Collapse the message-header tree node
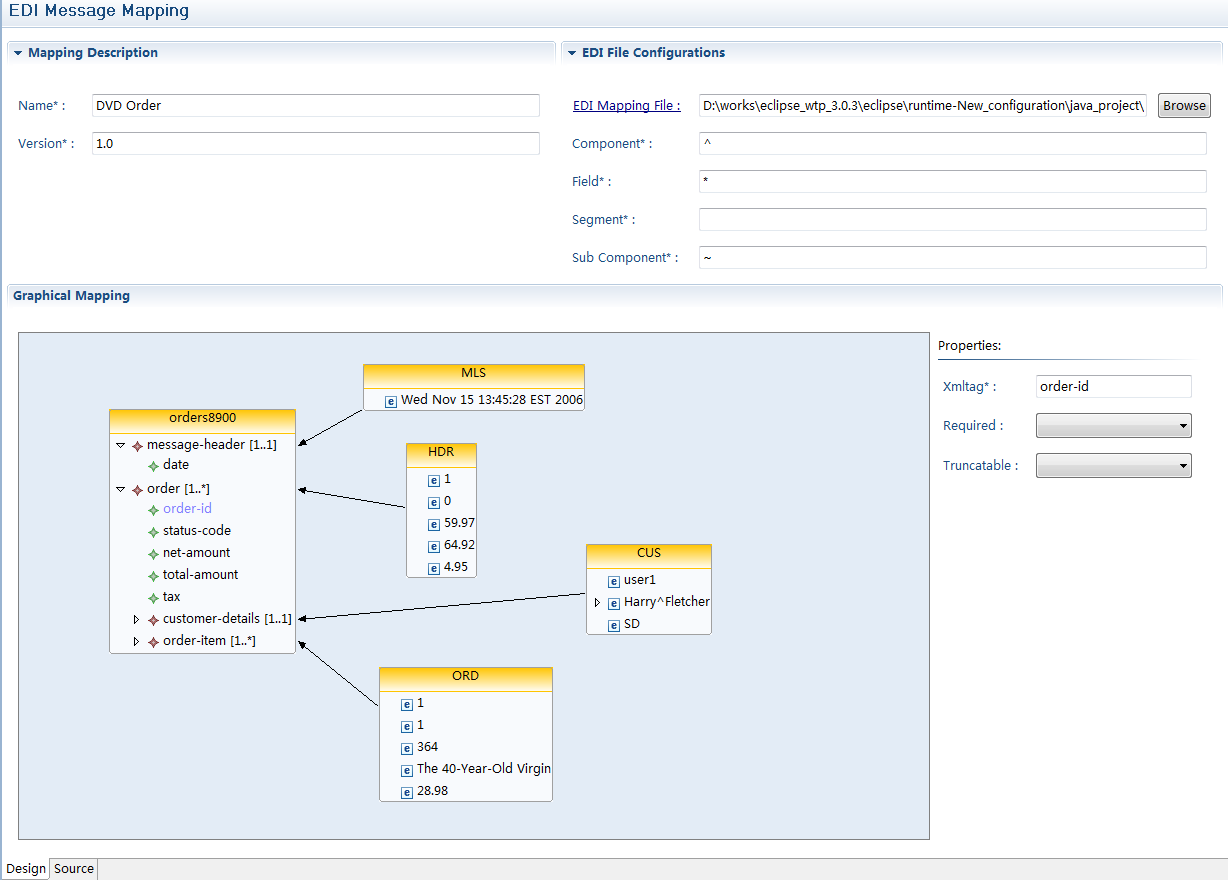This screenshot has width=1228, height=880. click(x=121, y=445)
